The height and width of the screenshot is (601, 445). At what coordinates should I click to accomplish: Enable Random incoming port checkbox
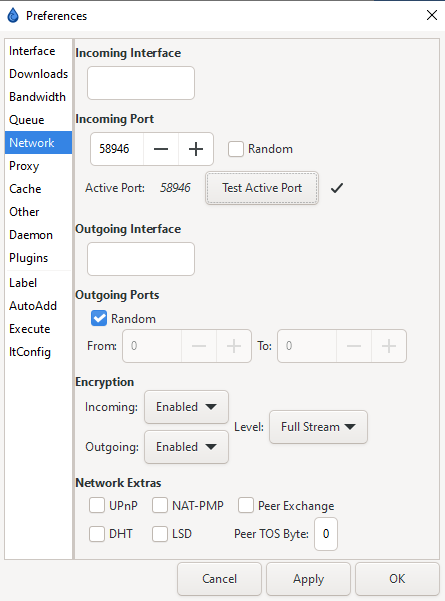coord(236,149)
